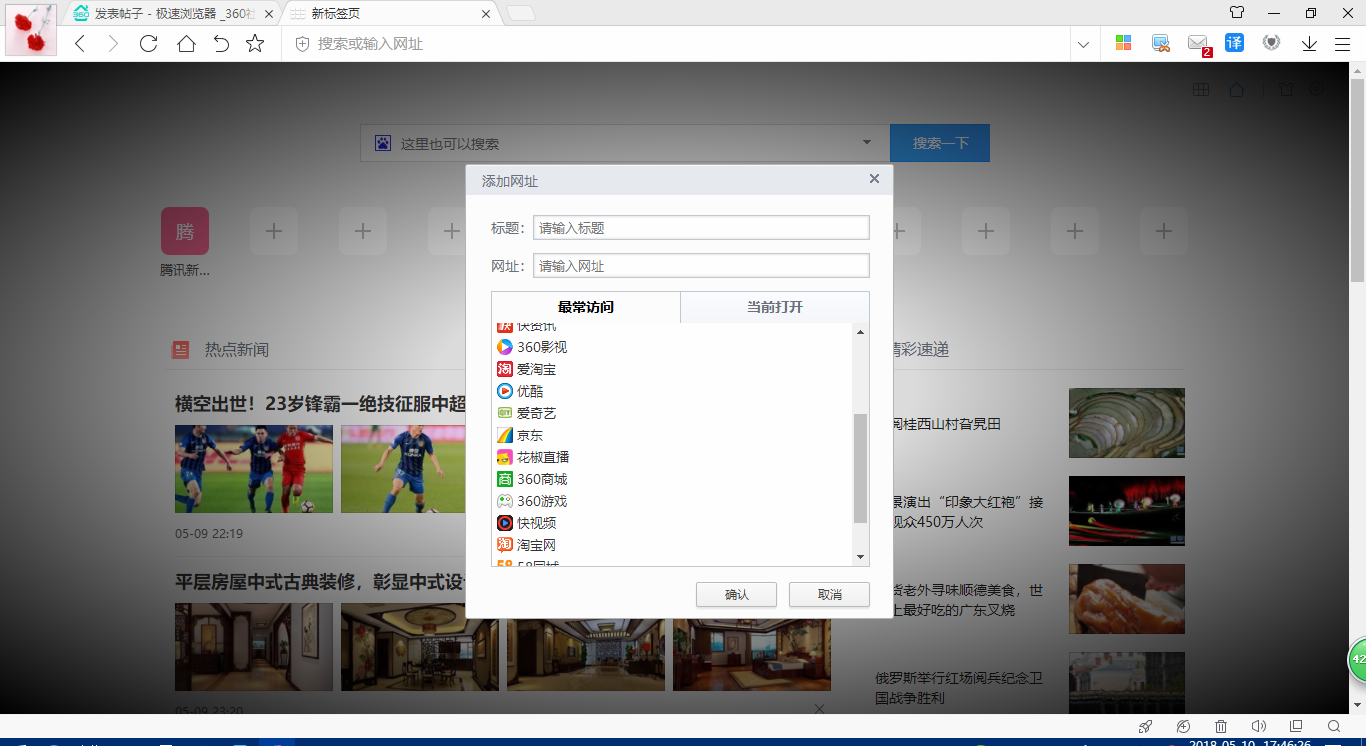Click the ad-block leaf icon in status bar
The width and height of the screenshot is (1366, 746).
point(1183,726)
